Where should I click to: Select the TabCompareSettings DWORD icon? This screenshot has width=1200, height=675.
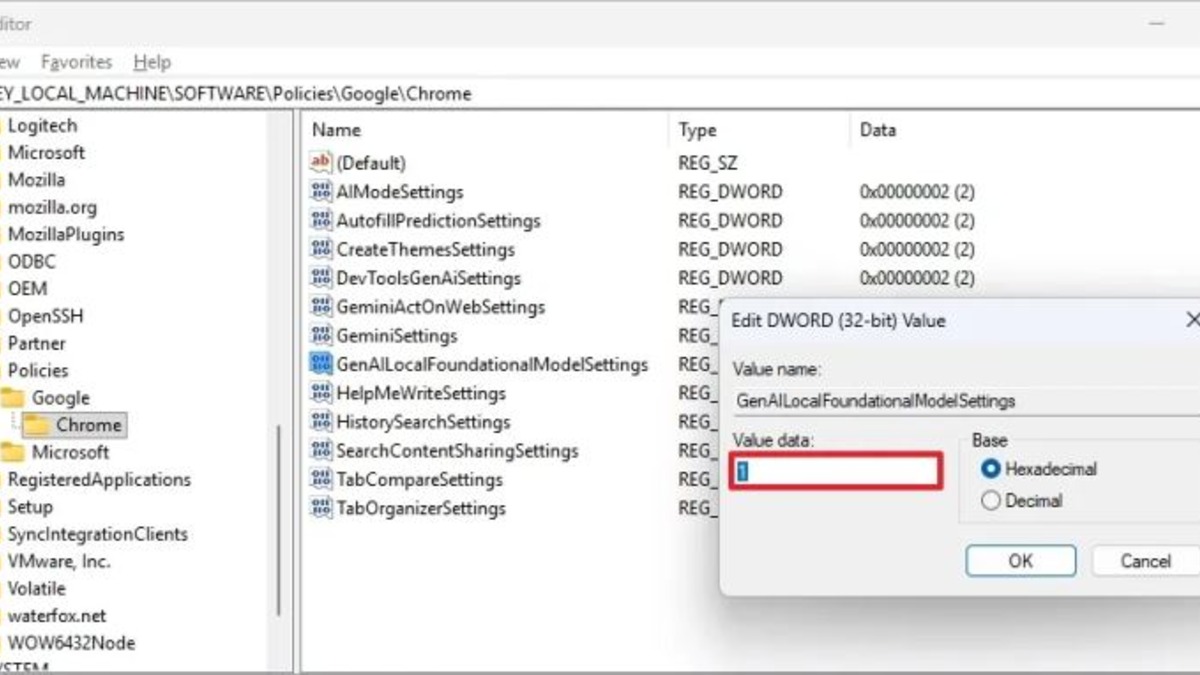(320, 479)
